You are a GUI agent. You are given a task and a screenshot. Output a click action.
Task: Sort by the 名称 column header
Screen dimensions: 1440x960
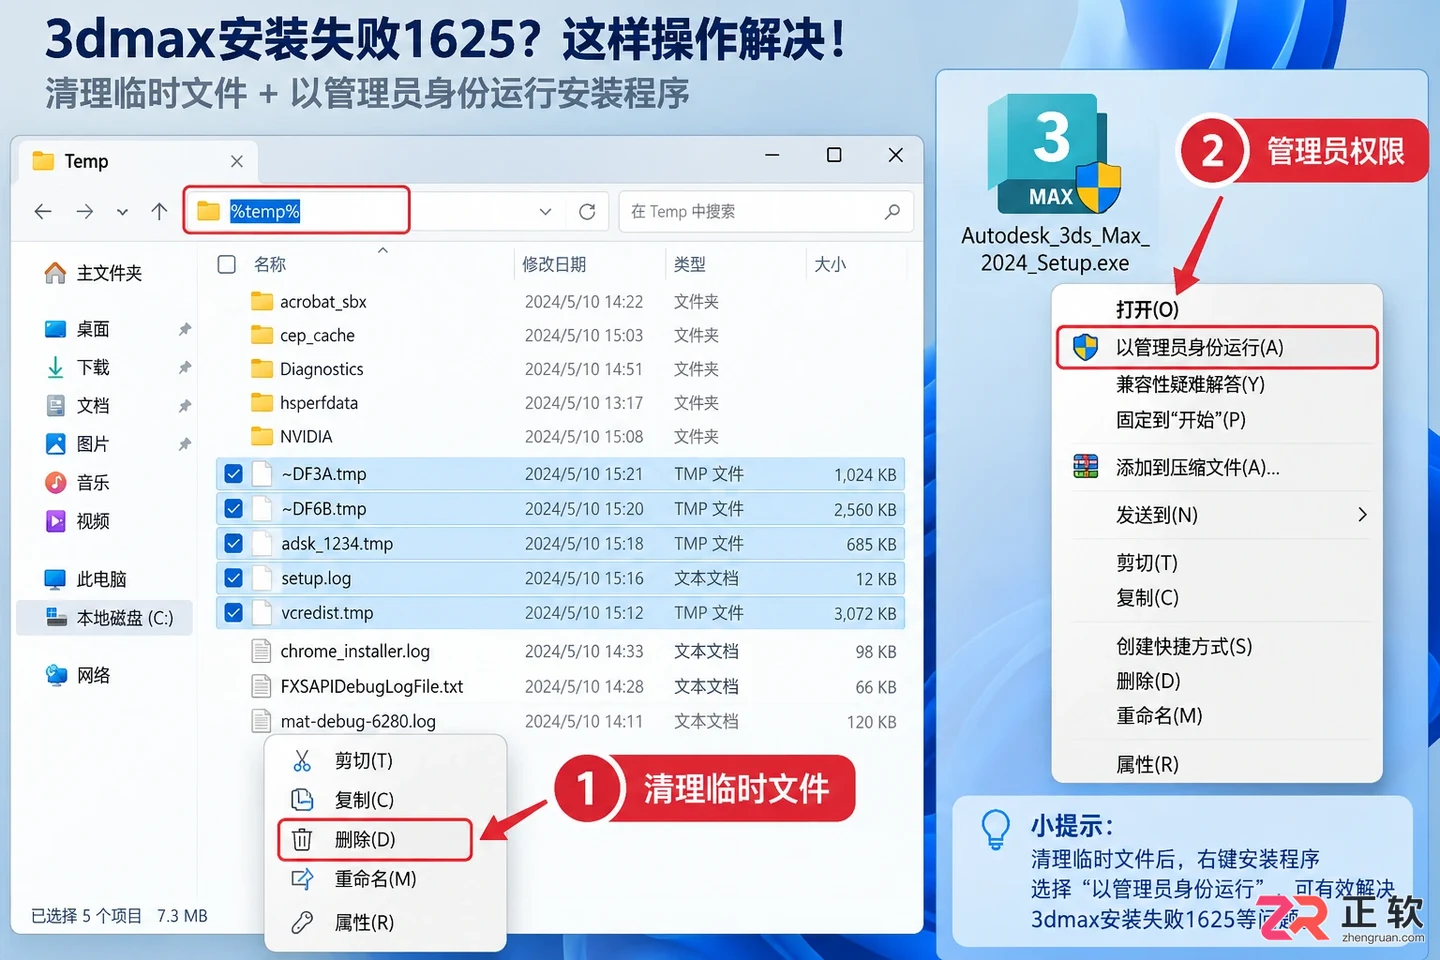pyautogui.click(x=270, y=264)
